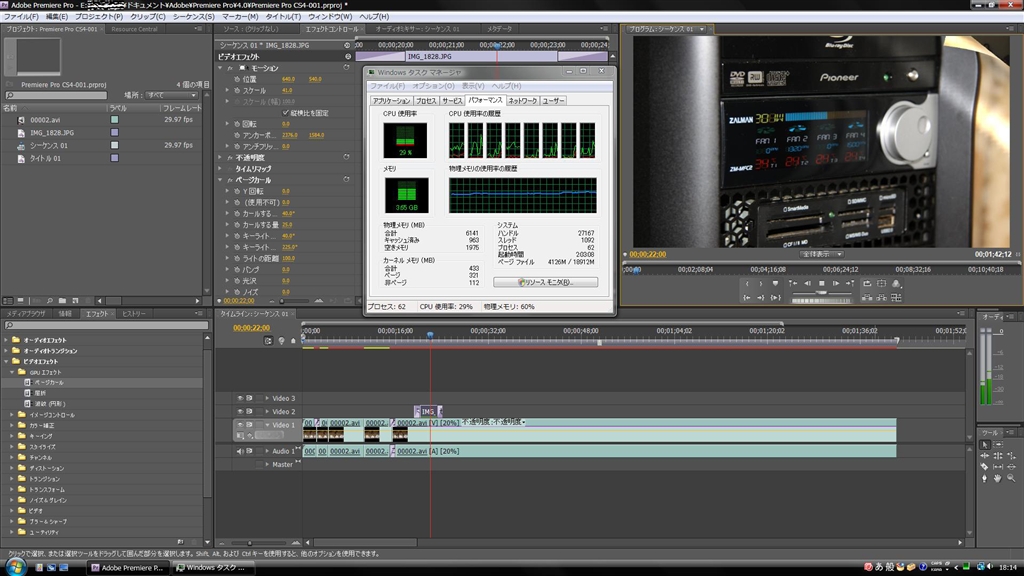Select the Selection tool in Tools panel
This screenshot has height=576, width=1024.
coord(985,444)
